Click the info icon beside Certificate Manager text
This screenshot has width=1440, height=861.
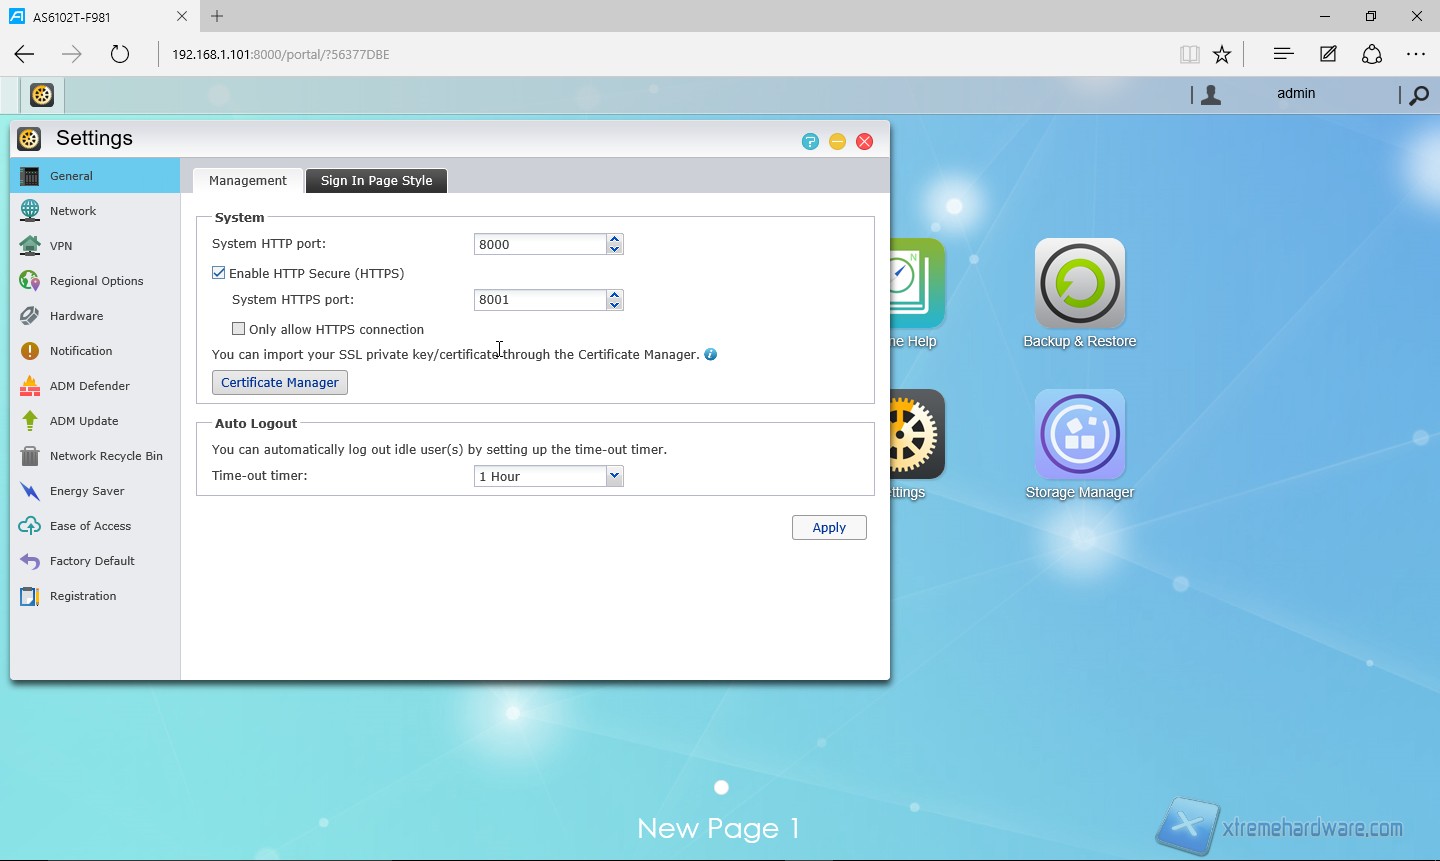711,354
